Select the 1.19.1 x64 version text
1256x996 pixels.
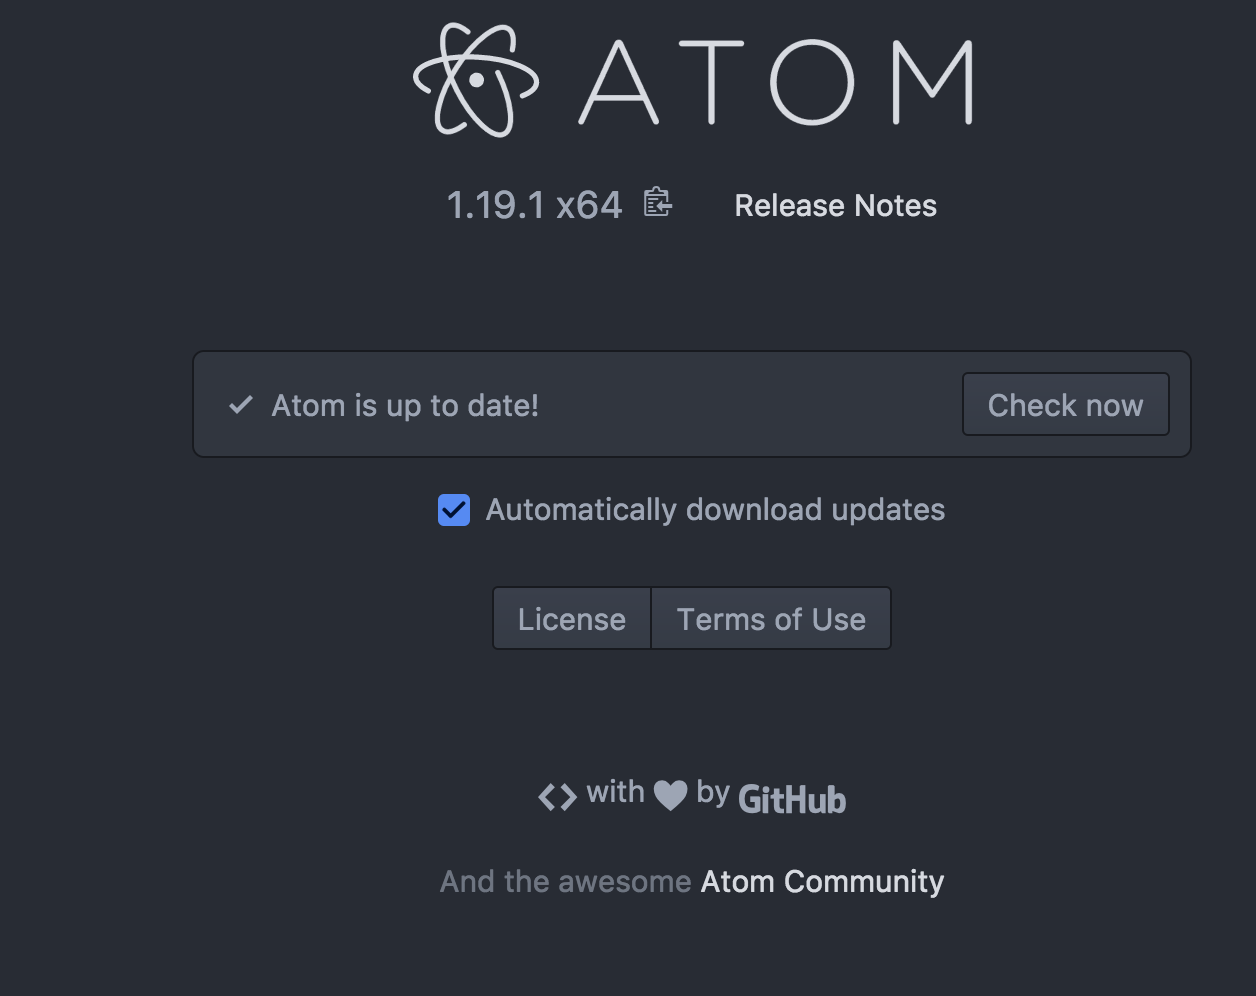pyautogui.click(x=534, y=204)
